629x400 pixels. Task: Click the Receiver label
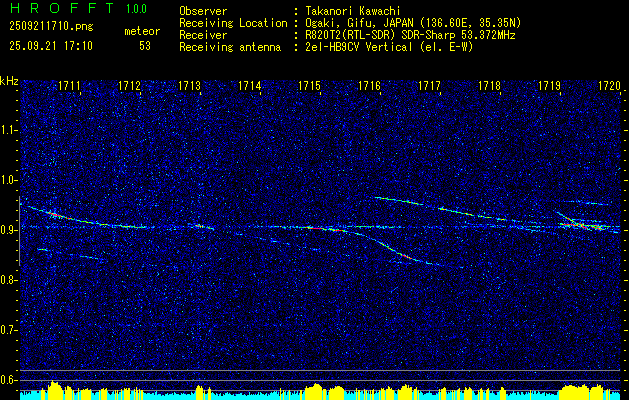pyautogui.click(x=203, y=35)
